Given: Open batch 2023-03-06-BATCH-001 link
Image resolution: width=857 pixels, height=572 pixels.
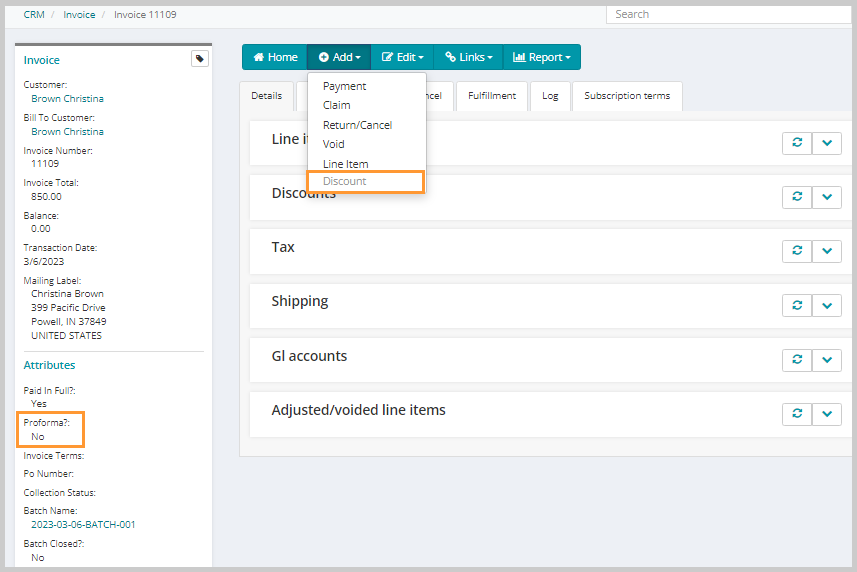Looking at the screenshot, I should coord(83,524).
